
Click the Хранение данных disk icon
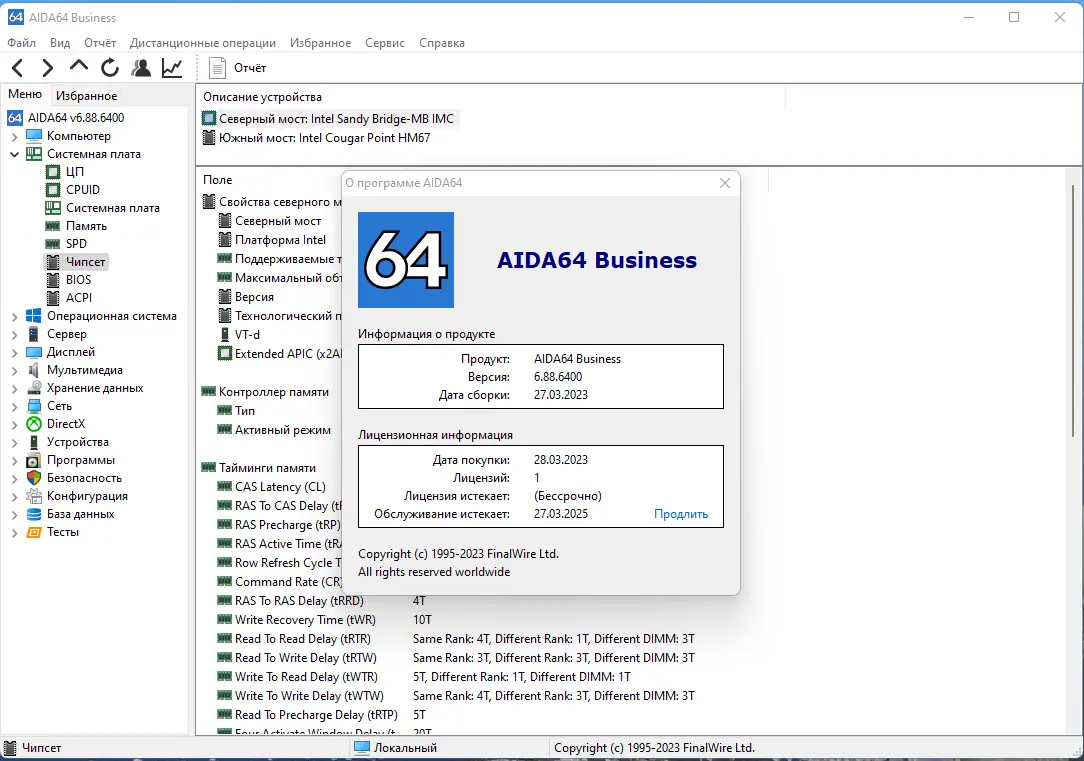pos(33,387)
